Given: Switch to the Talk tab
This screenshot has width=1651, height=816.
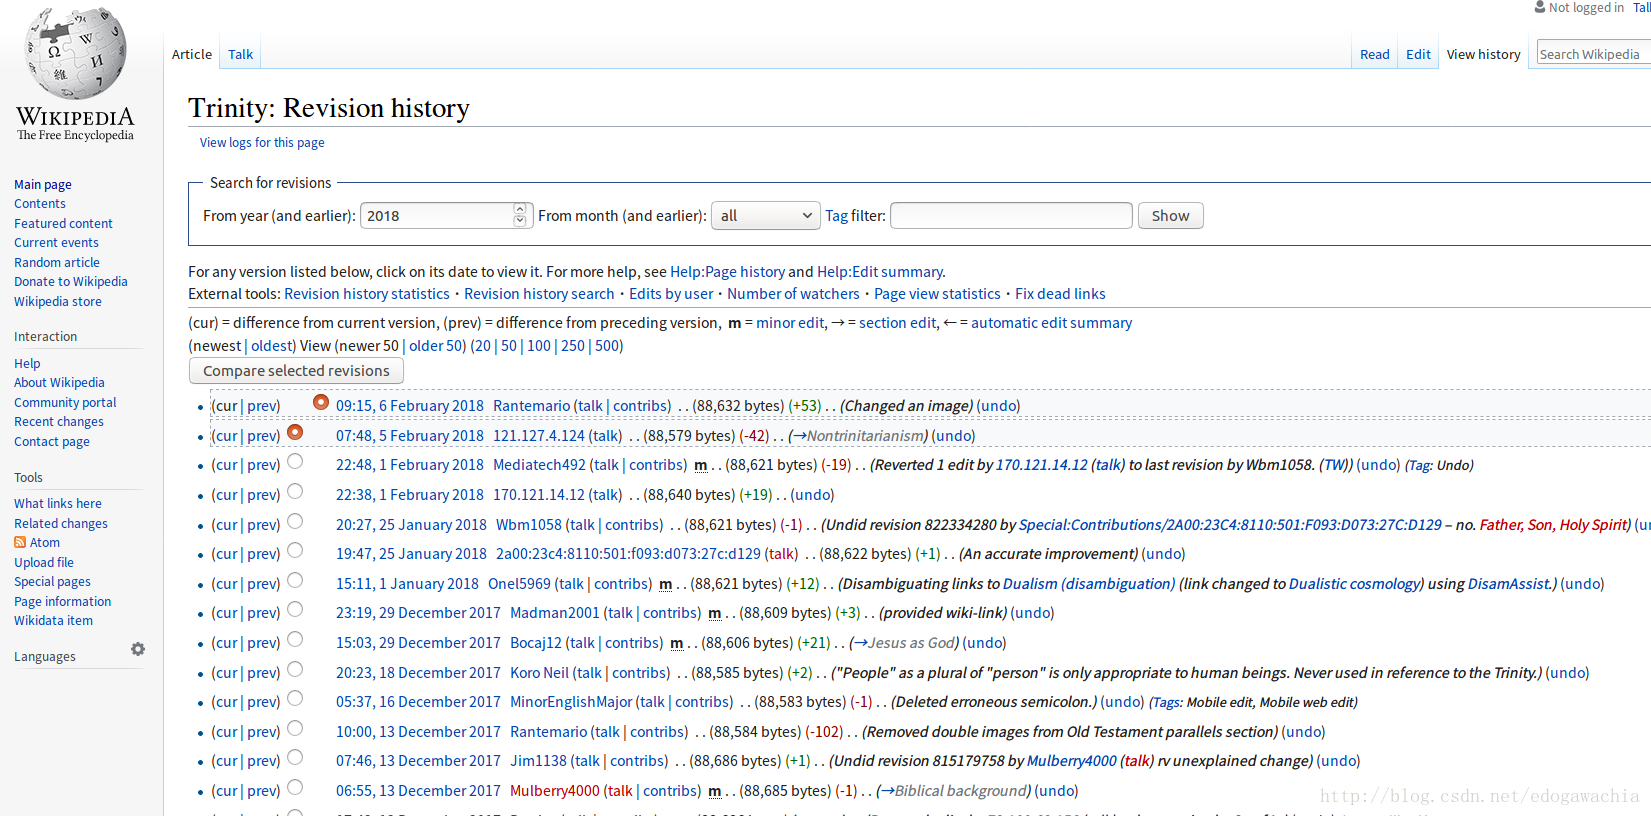Looking at the screenshot, I should pos(240,54).
